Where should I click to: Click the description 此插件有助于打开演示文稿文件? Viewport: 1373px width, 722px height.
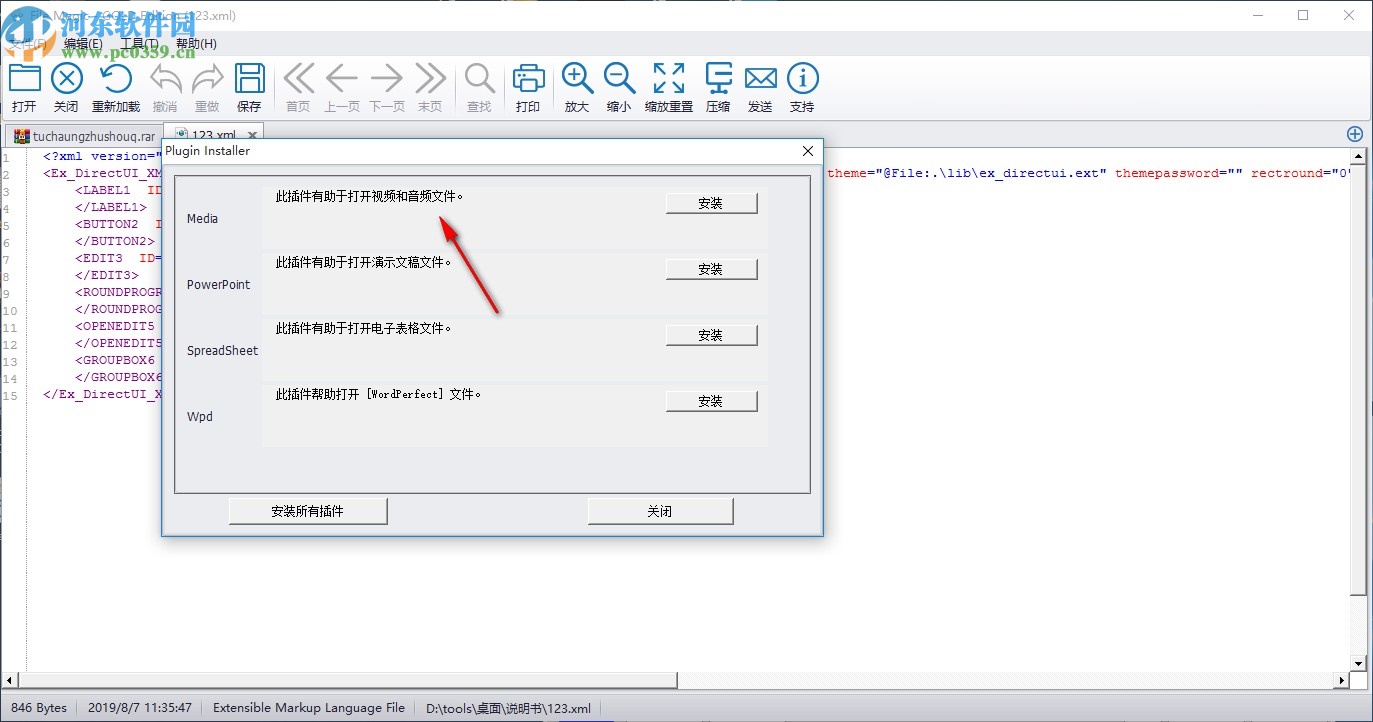point(364,263)
